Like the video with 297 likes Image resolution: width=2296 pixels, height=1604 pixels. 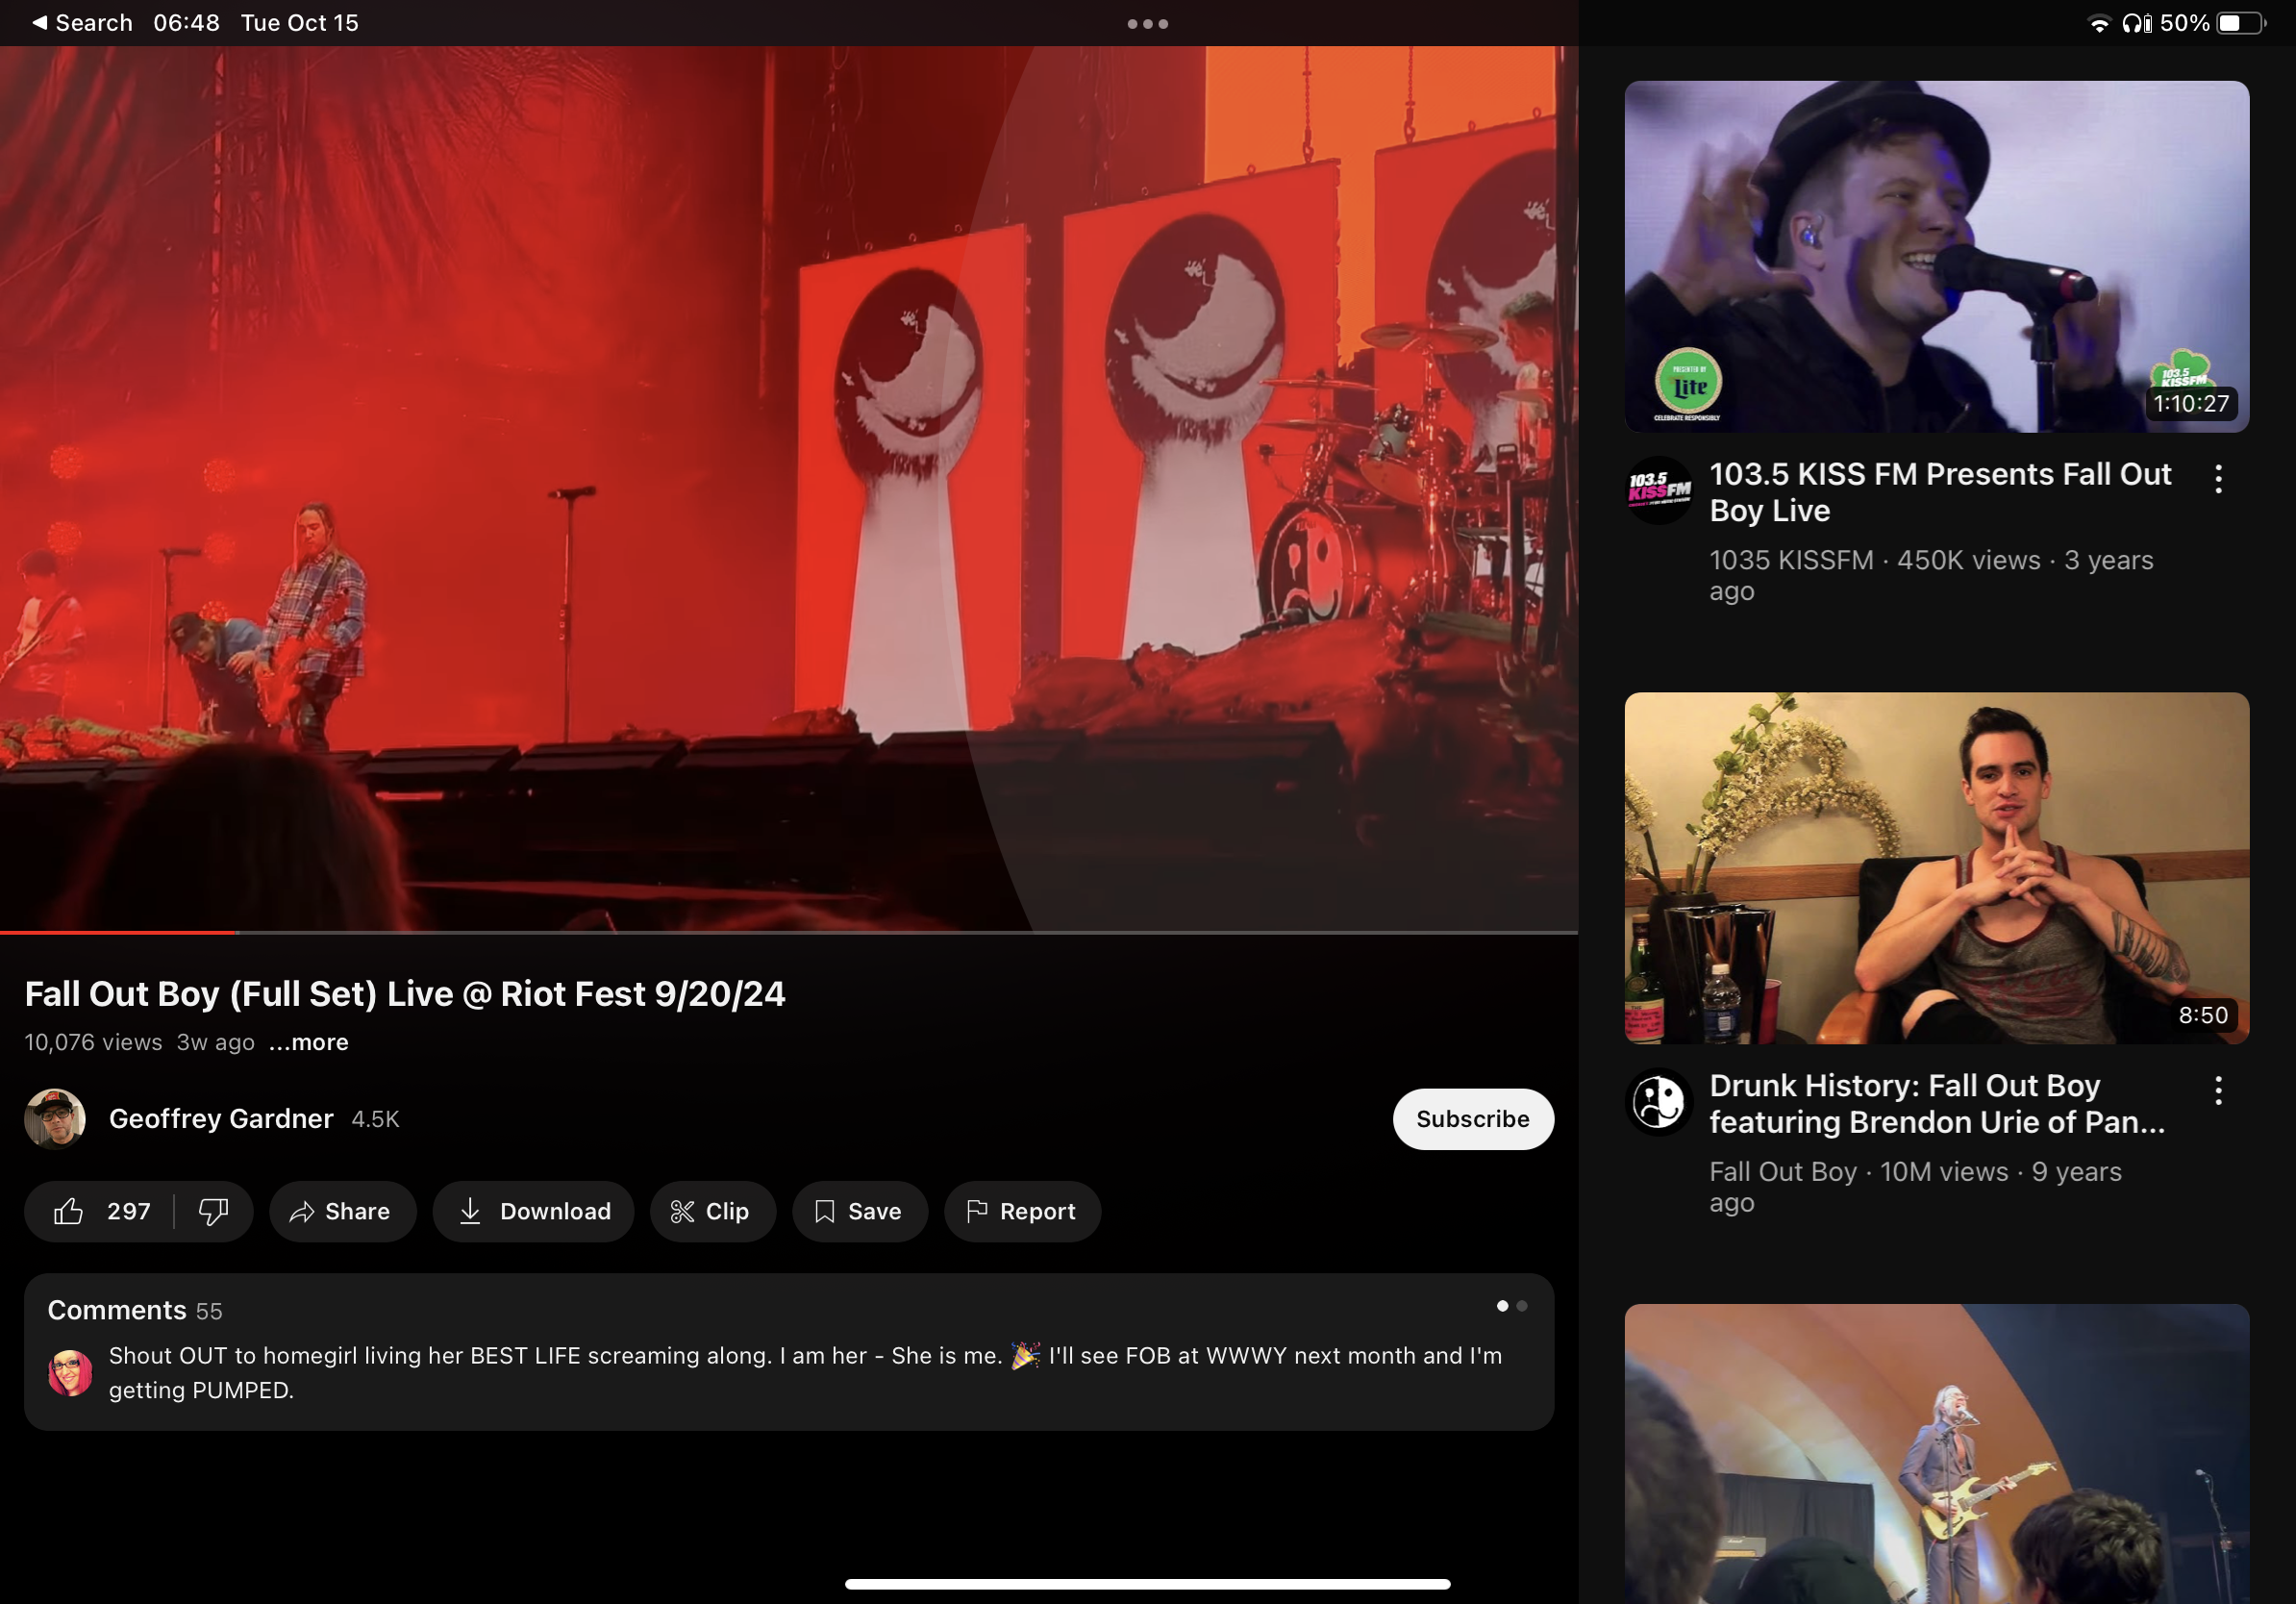(x=100, y=1211)
